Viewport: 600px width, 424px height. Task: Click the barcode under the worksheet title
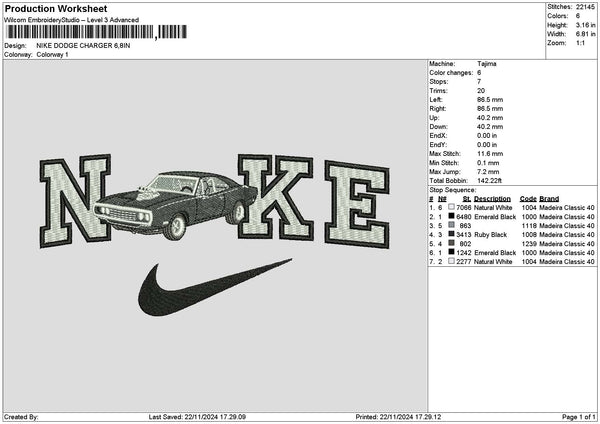[x=96, y=32]
